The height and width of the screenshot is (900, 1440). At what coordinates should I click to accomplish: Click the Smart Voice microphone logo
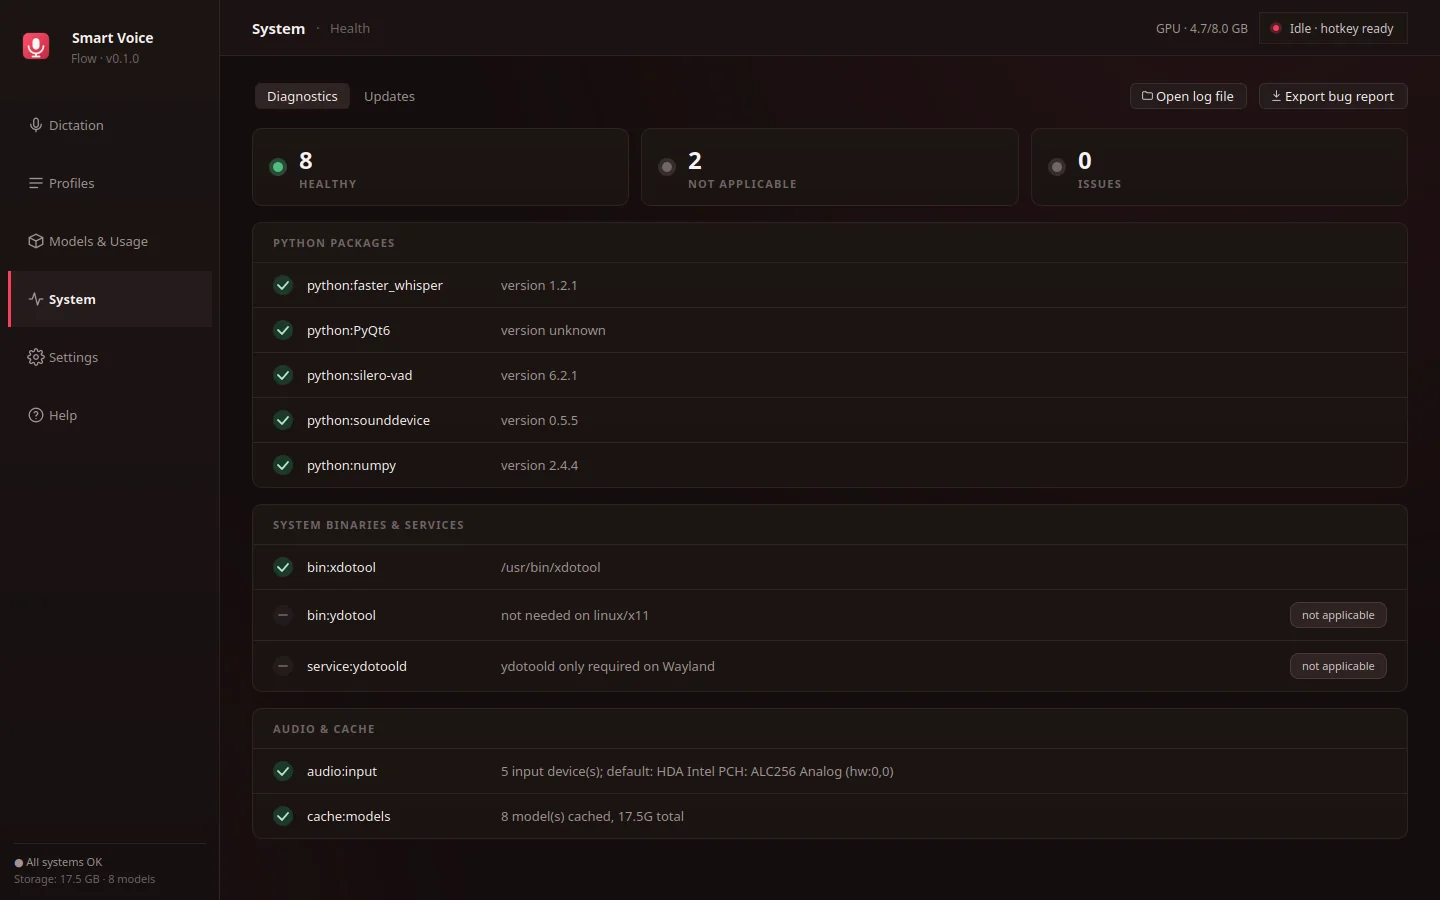(36, 46)
